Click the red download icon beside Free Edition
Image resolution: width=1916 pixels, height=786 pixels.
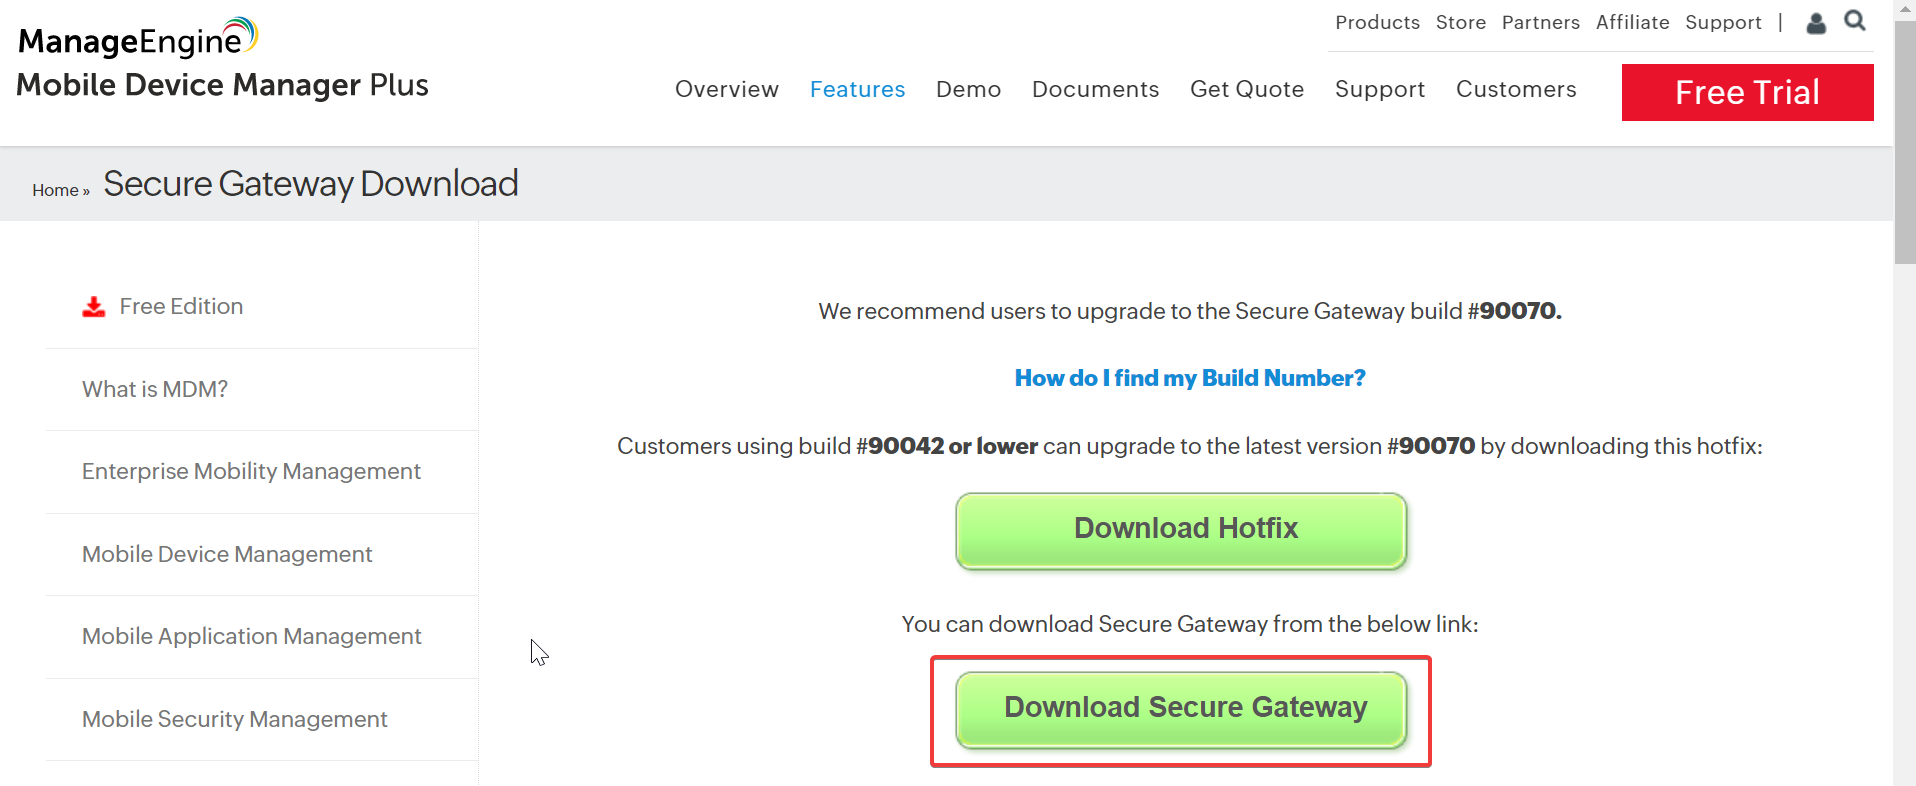(x=94, y=307)
